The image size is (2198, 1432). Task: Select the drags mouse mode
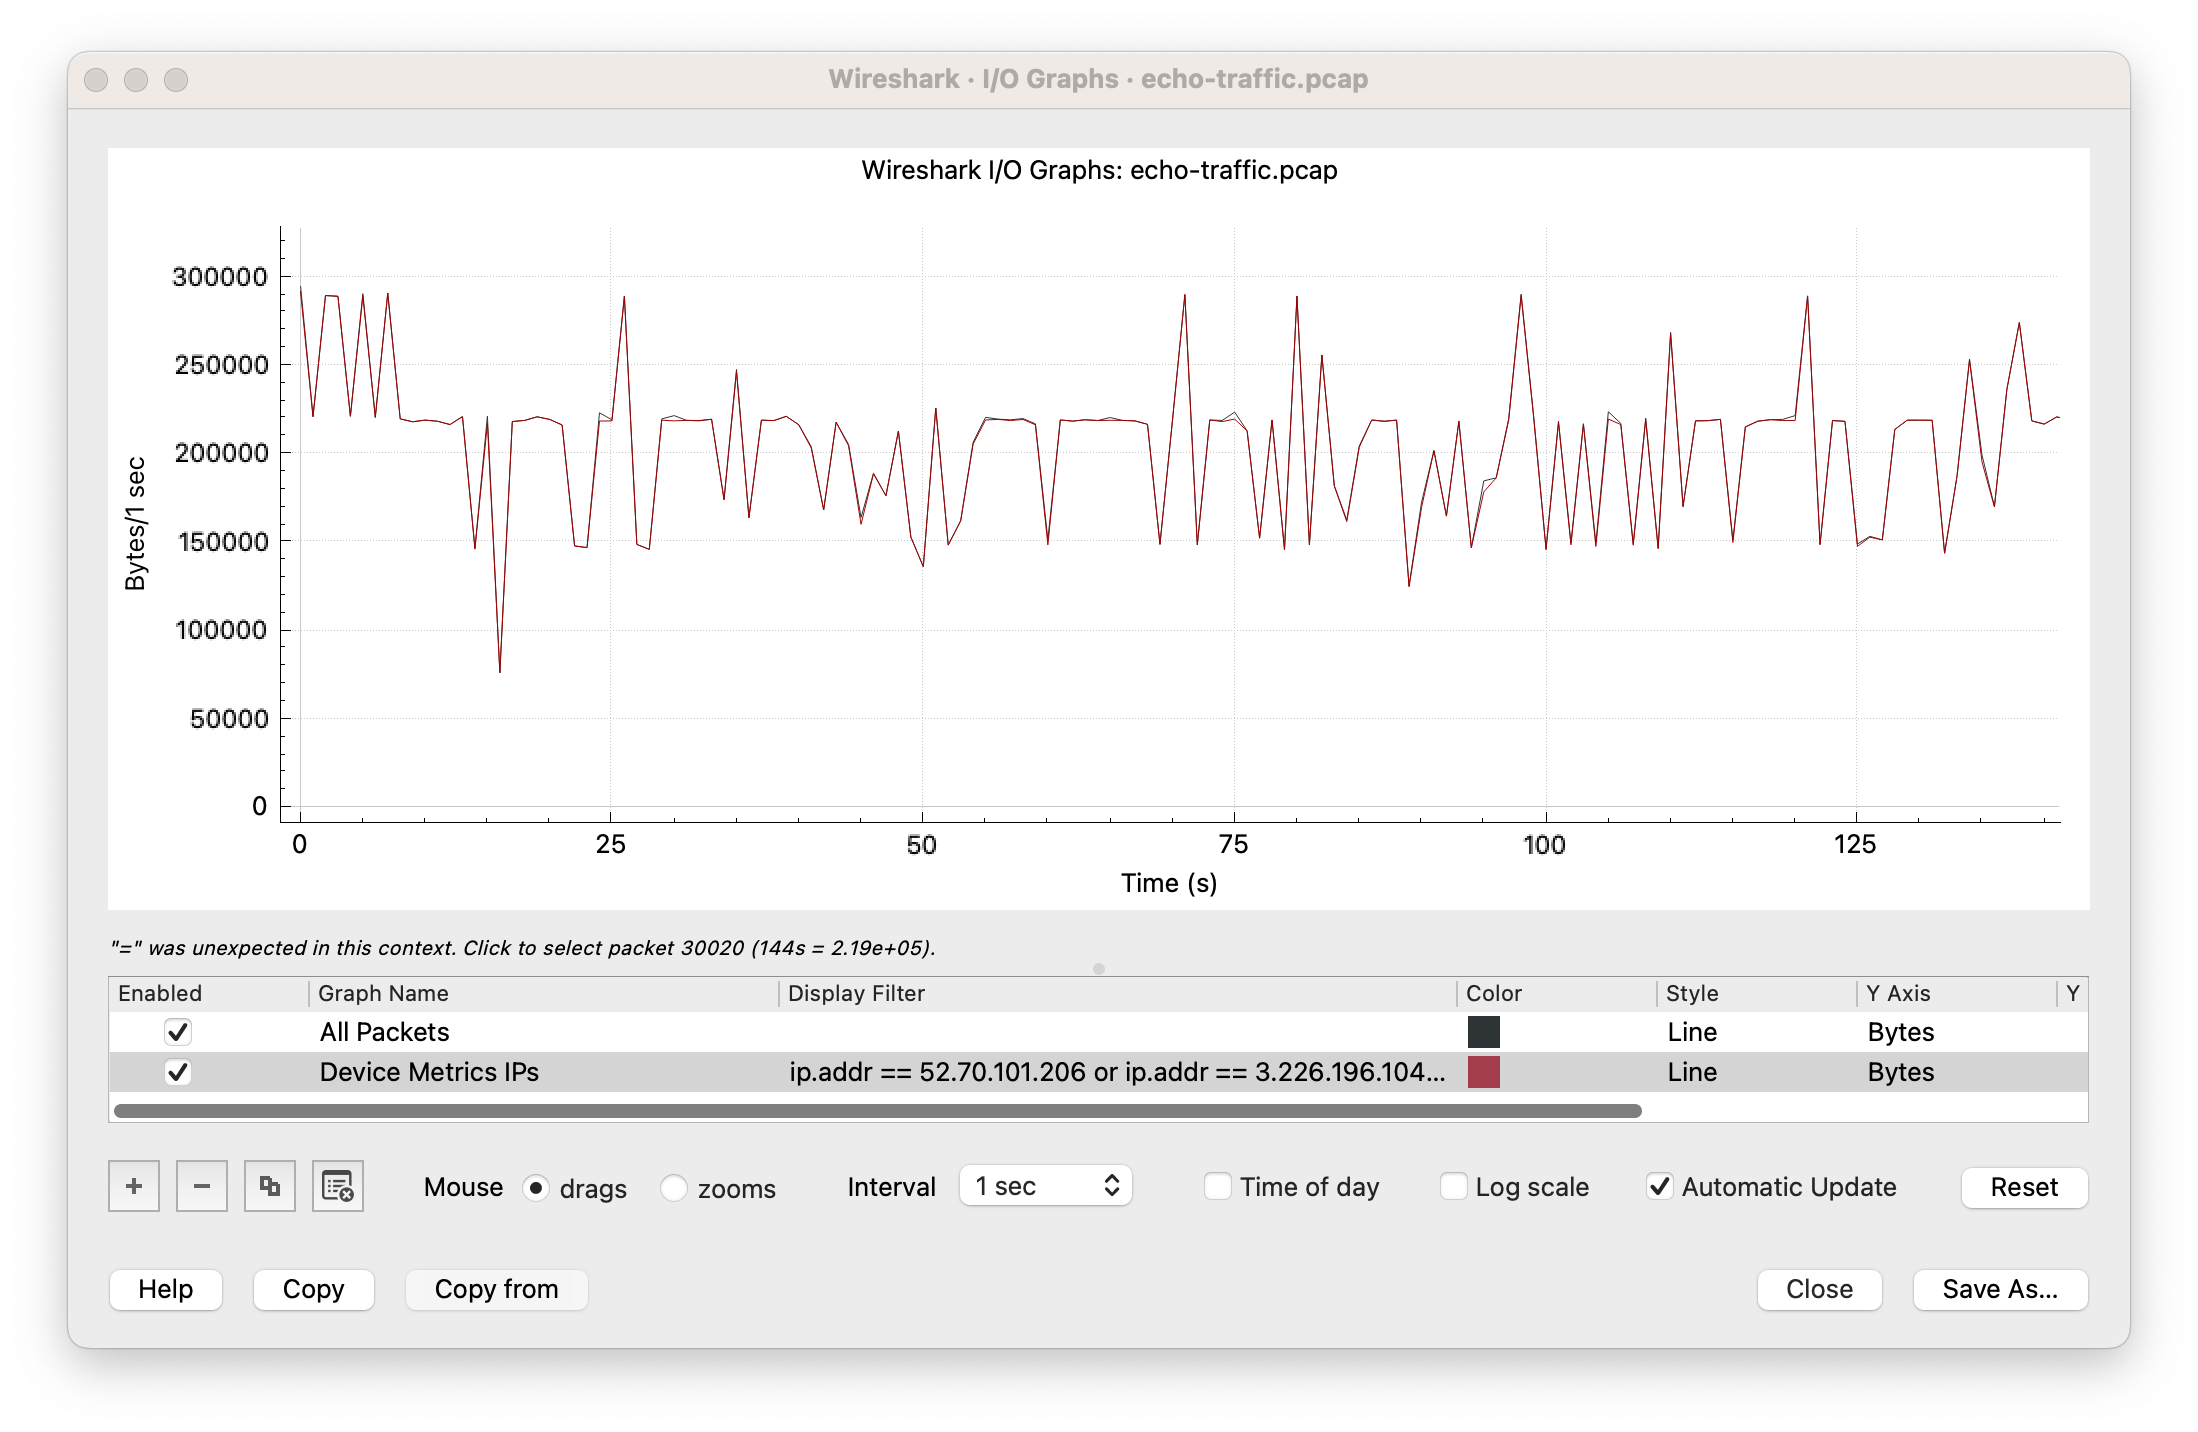point(536,1188)
